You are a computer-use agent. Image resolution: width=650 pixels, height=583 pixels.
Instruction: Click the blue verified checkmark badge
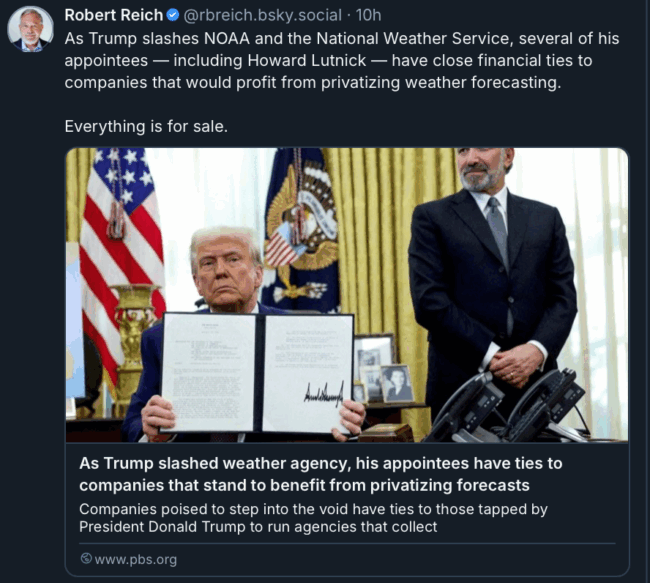tap(172, 15)
